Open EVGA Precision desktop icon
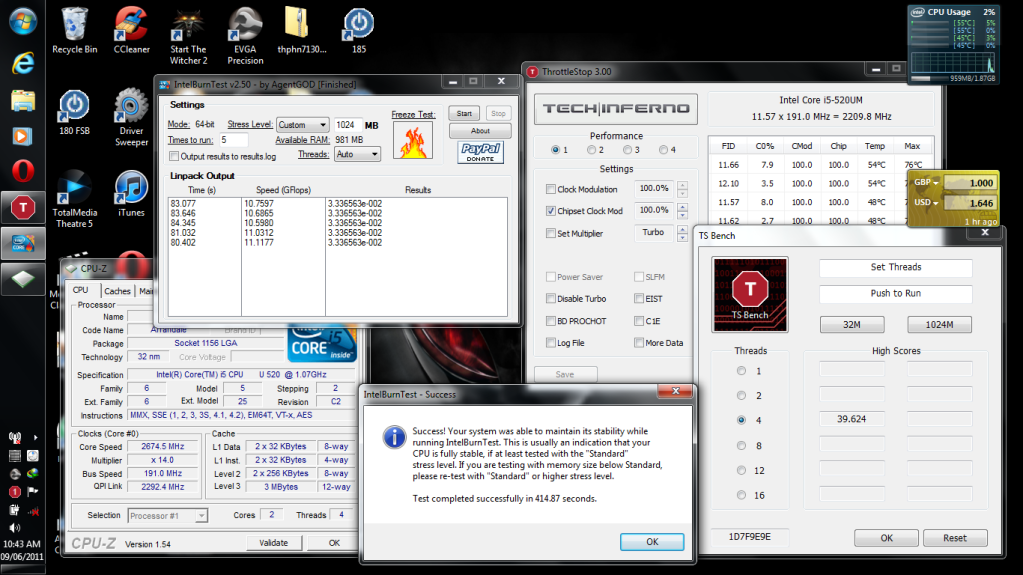The image size is (1023, 575). 245,36
